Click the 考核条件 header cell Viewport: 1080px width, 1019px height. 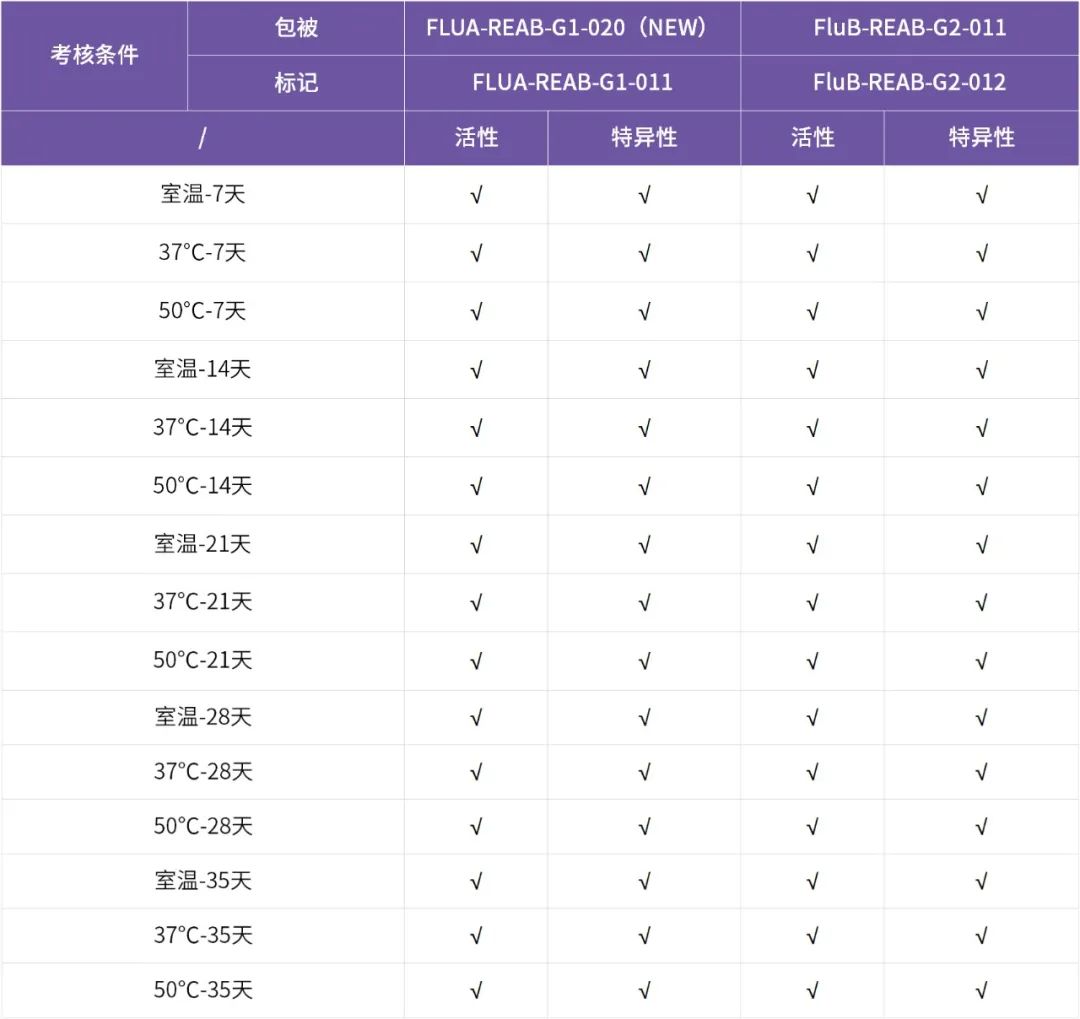click(95, 55)
